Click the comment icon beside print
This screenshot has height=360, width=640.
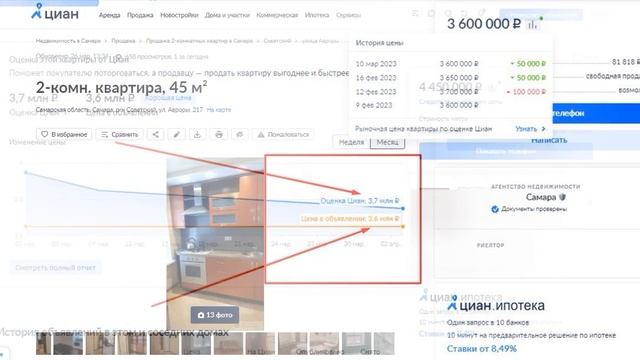240,134
